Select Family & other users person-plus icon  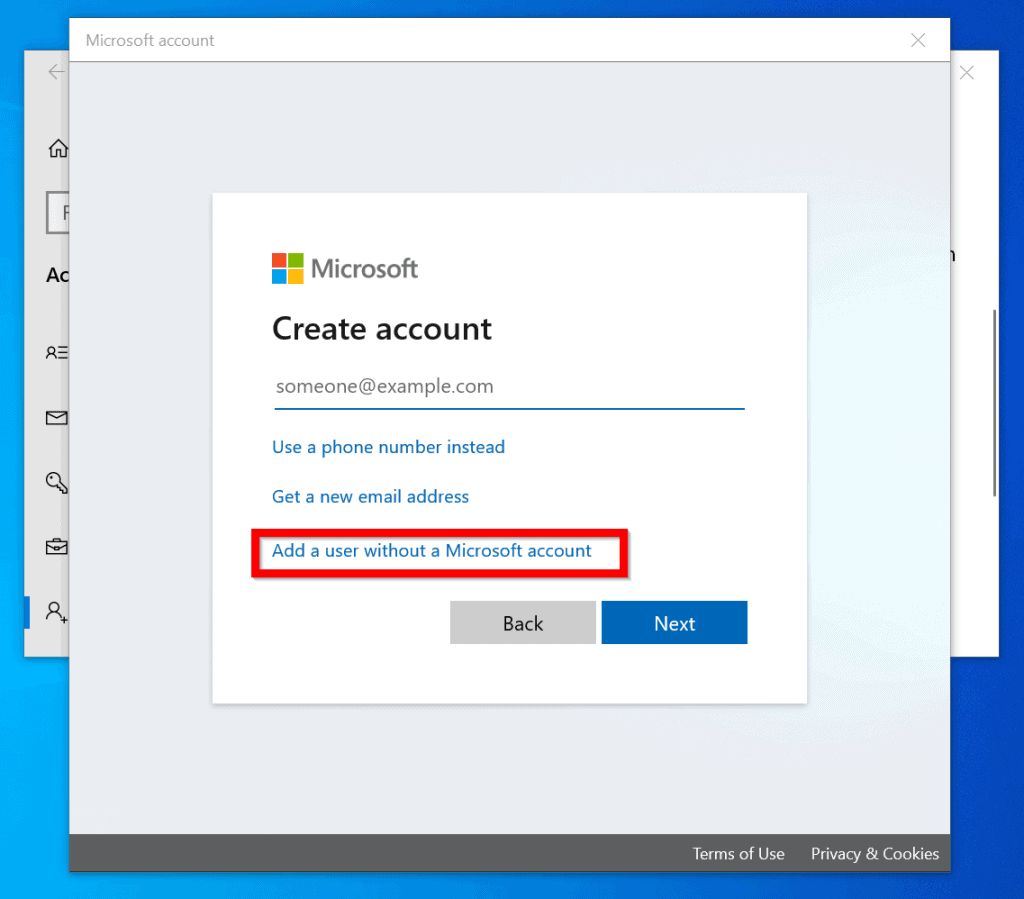tap(57, 612)
